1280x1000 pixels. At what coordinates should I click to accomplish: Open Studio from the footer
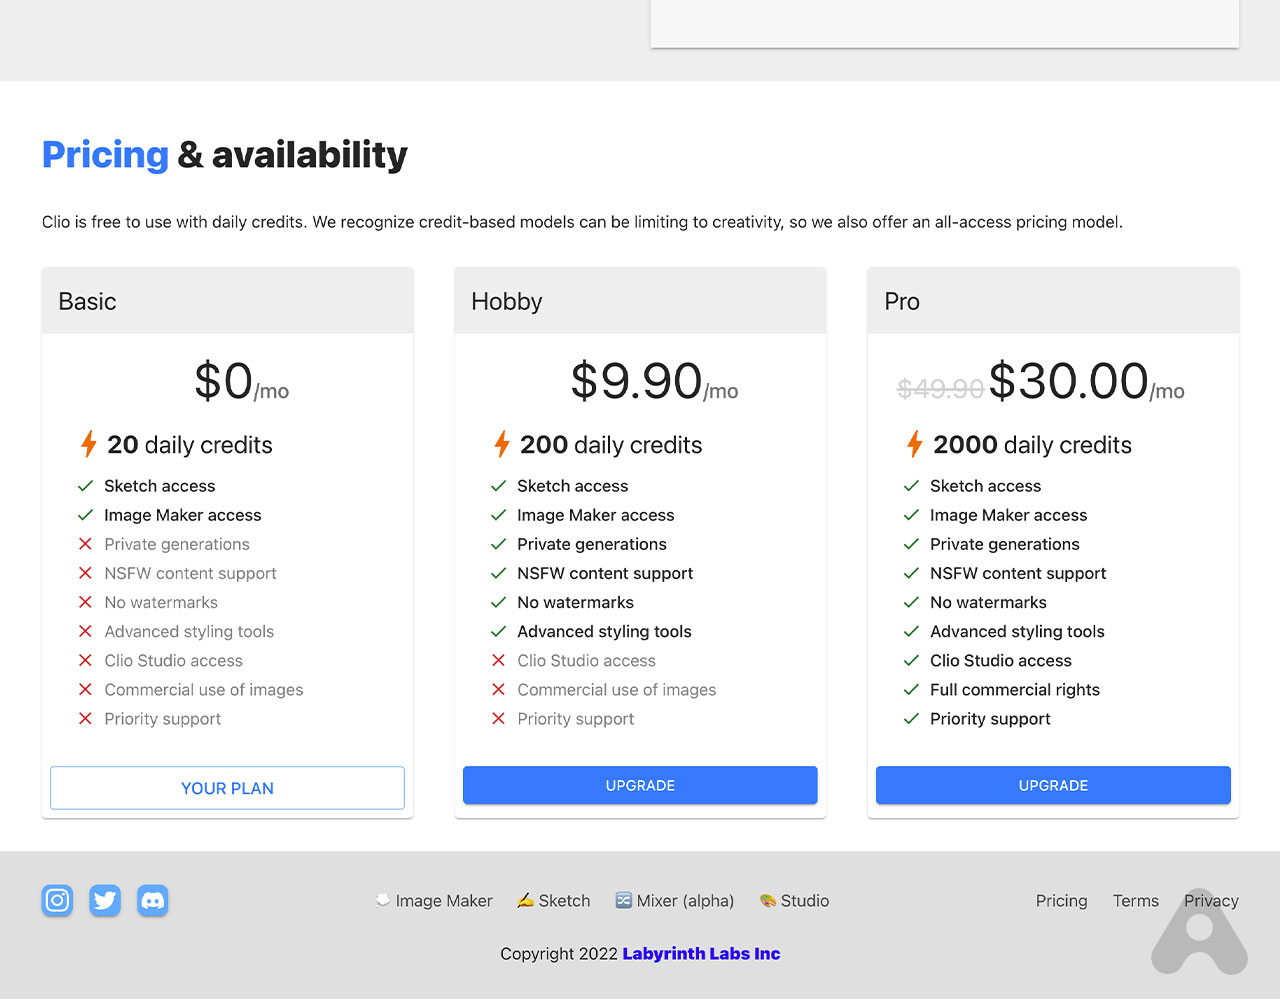point(795,901)
